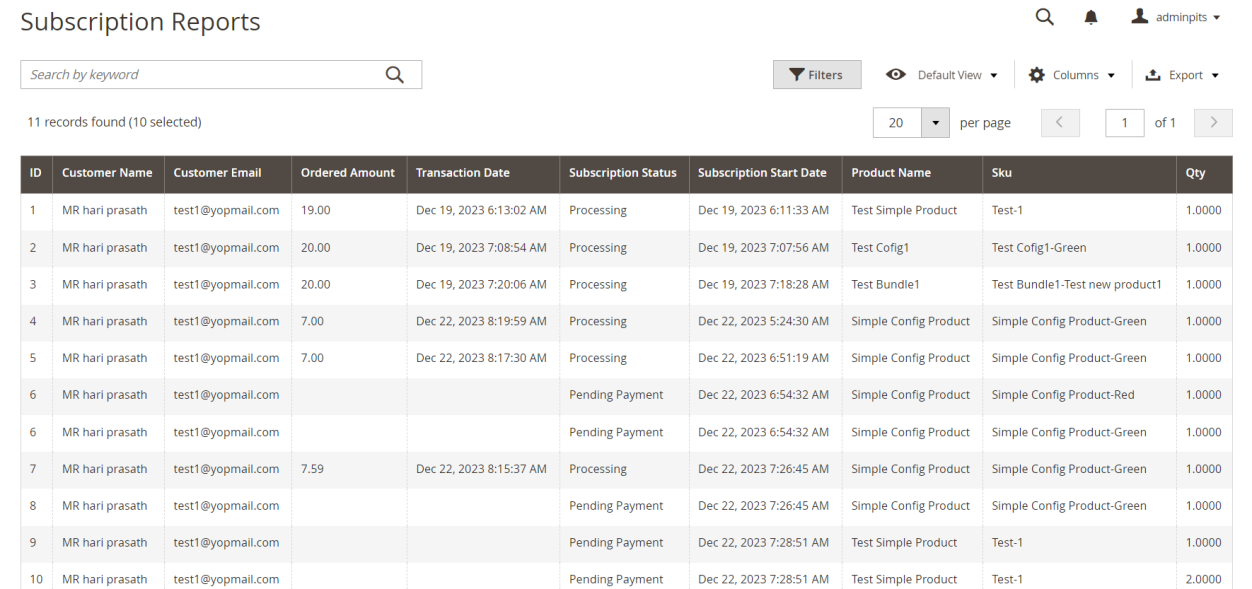Open the Filters panel
Image resolution: width=1252 pixels, height=589 pixels.
coord(816,75)
